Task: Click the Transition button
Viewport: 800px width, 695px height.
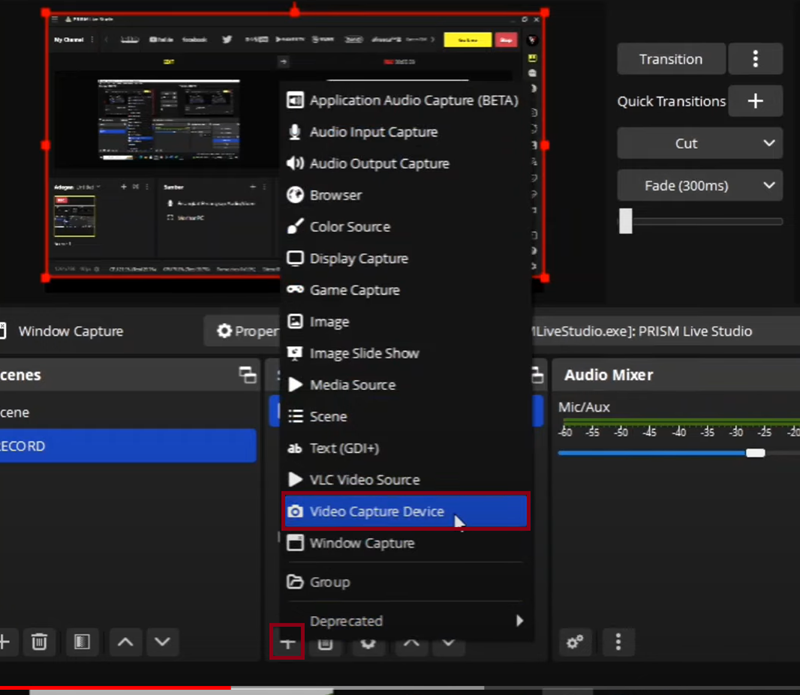Action: (670, 59)
